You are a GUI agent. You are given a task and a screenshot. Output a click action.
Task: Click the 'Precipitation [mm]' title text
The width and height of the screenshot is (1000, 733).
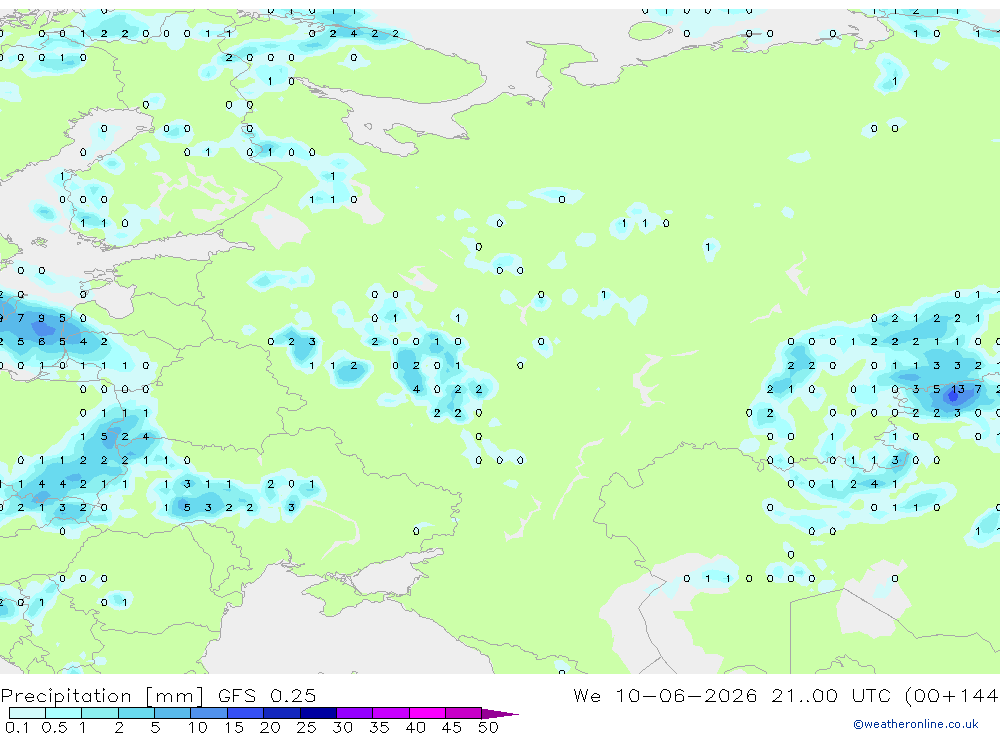(102, 695)
